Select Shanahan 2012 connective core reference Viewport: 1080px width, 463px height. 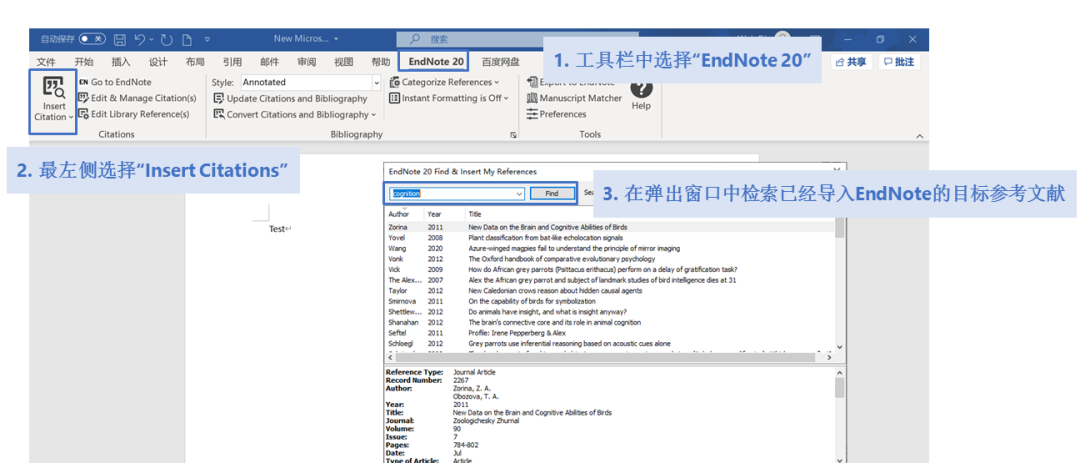610,322
